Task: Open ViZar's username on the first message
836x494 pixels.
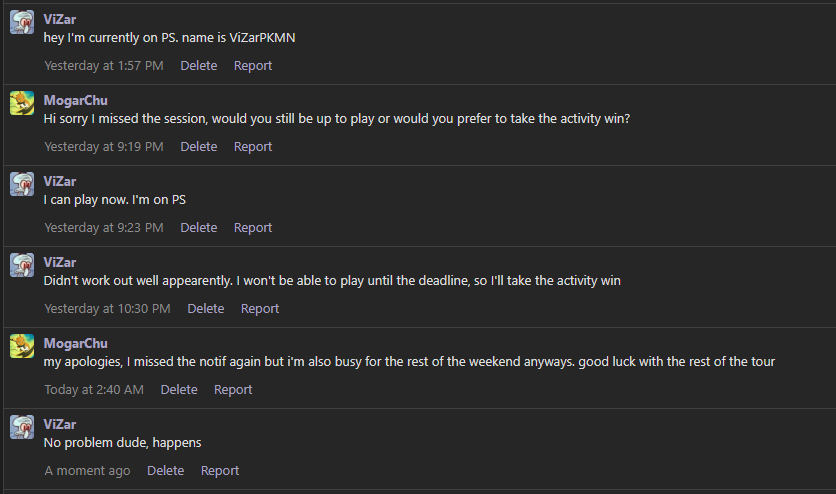Action: tap(60, 19)
